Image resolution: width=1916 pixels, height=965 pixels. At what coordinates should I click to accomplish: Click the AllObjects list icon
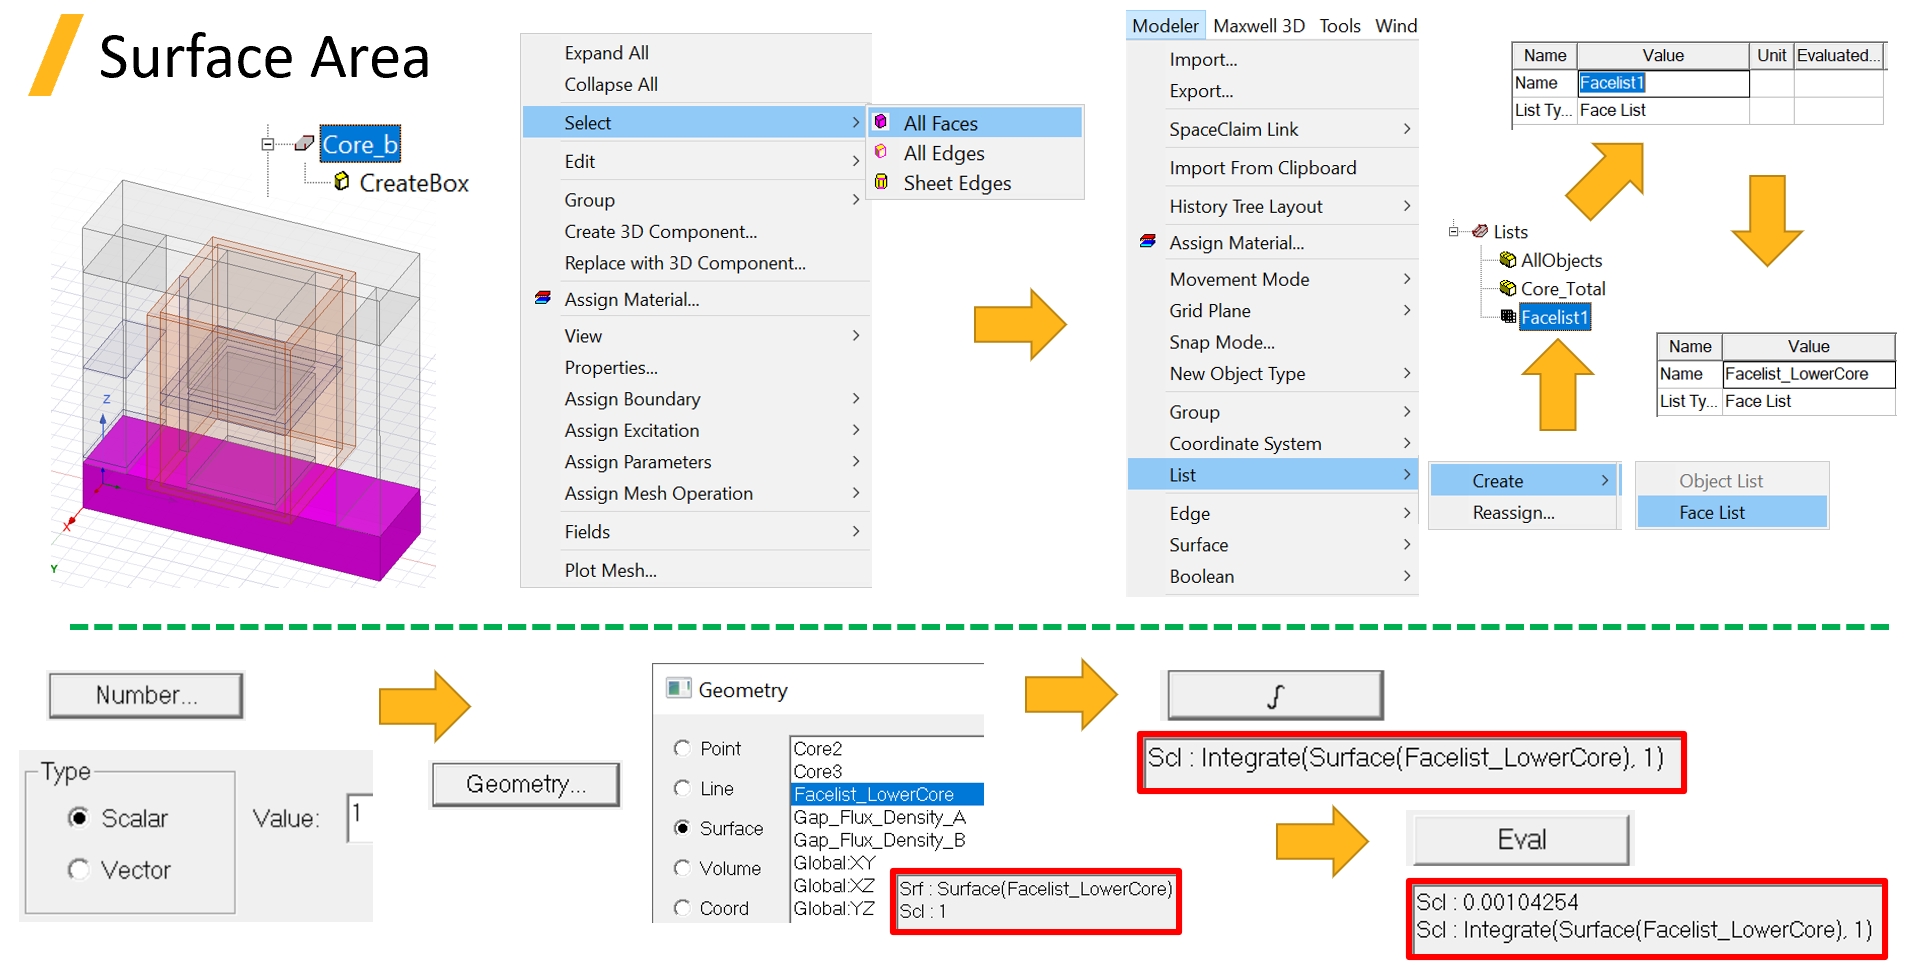(x=1507, y=260)
